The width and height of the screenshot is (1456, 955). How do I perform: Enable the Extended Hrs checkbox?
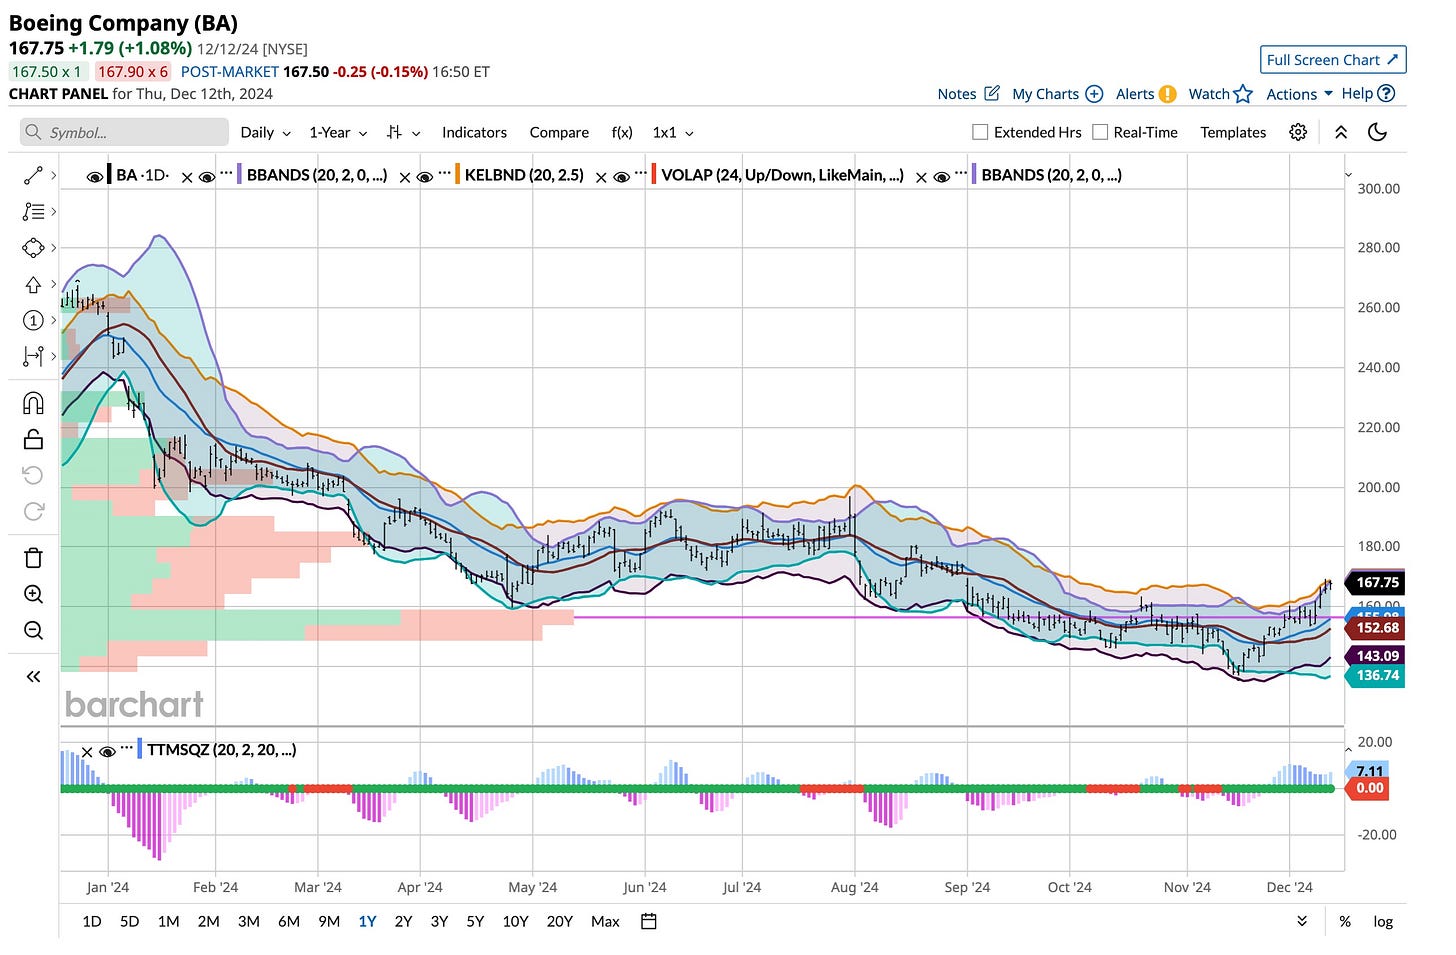(980, 132)
